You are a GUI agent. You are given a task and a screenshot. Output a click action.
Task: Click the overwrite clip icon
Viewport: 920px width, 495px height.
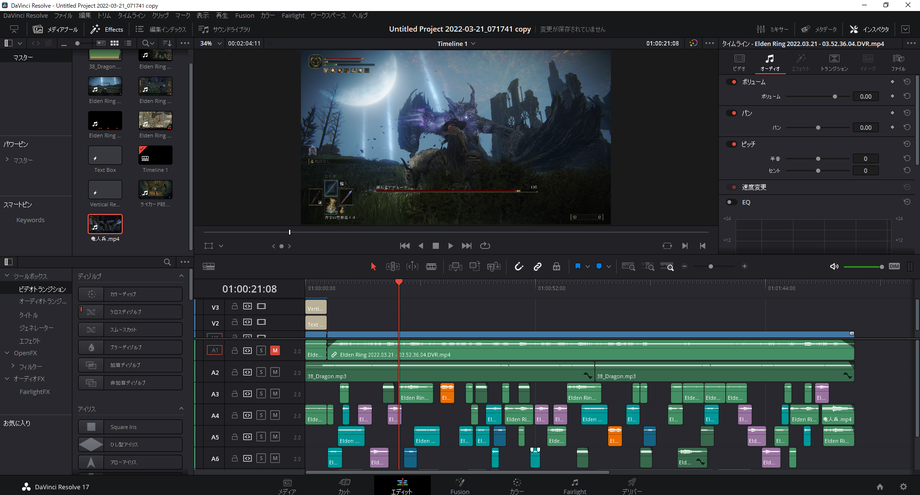(475, 266)
